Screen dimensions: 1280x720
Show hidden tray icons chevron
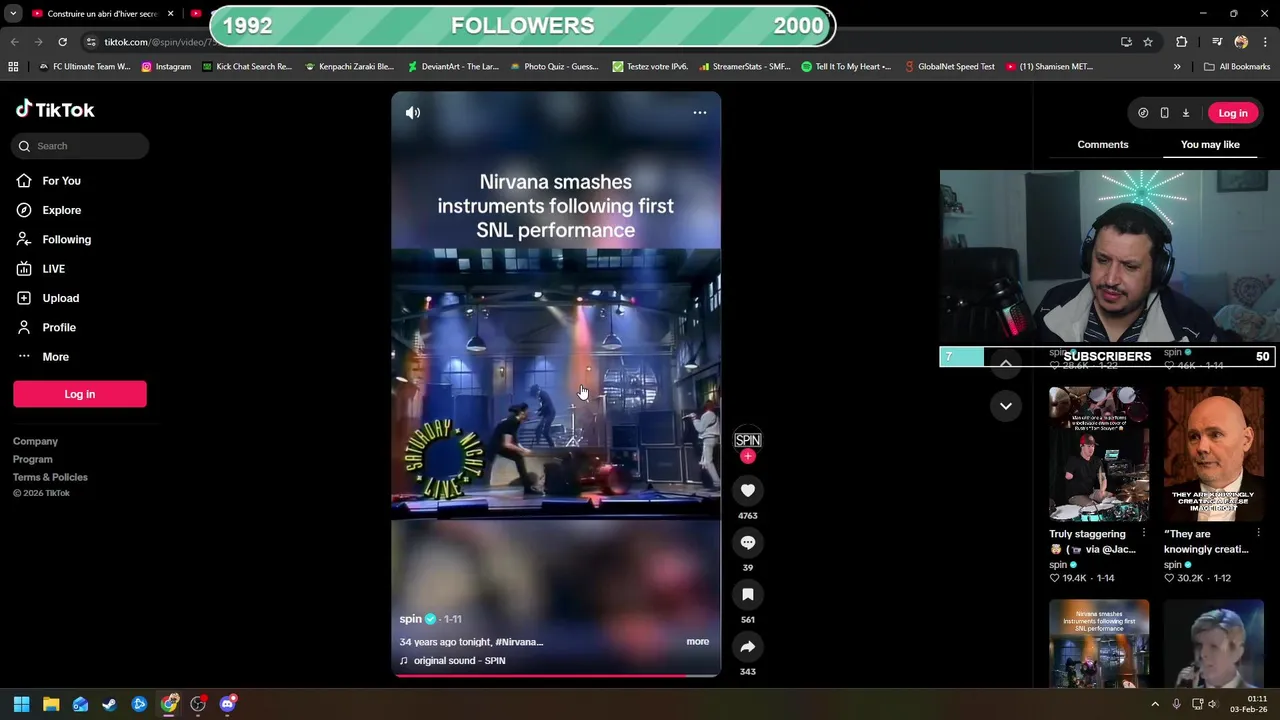click(x=1155, y=704)
